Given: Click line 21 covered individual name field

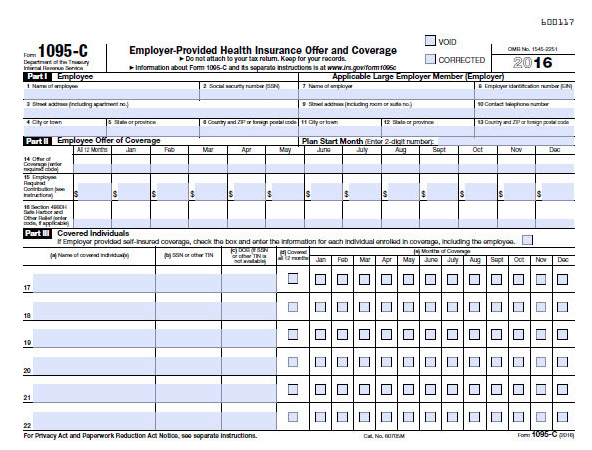Looking at the screenshot, I should tap(94, 393).
